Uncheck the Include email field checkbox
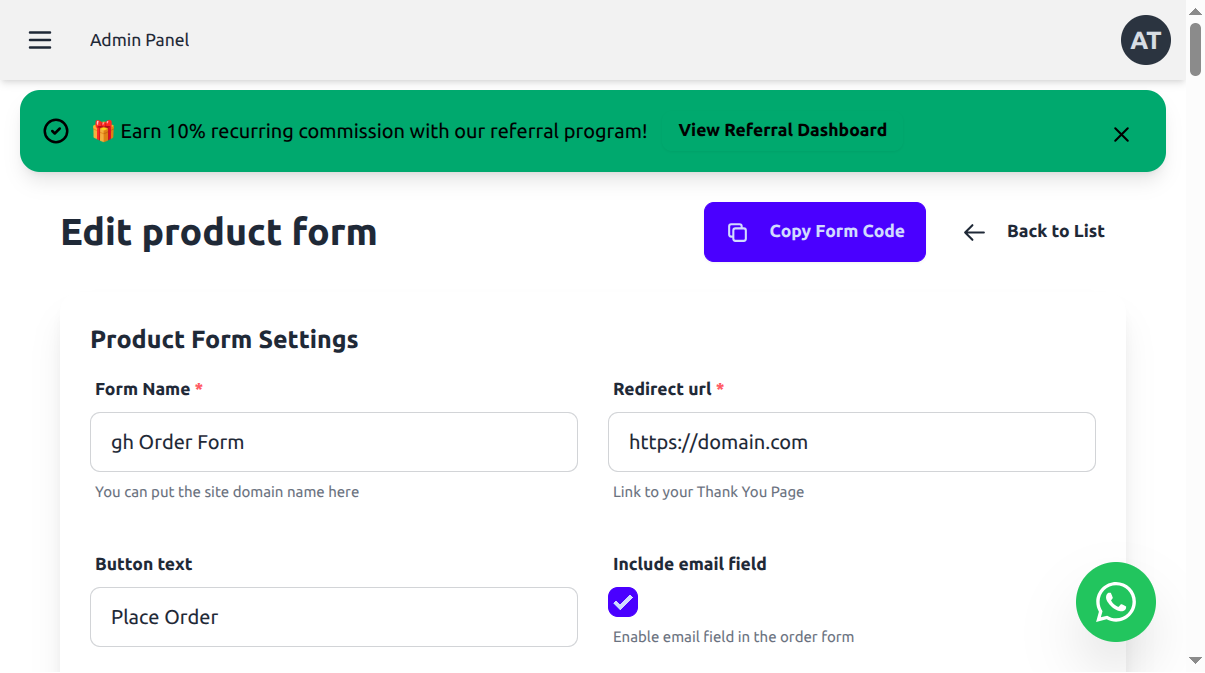1205x673 pixels. tap(623, 602)
